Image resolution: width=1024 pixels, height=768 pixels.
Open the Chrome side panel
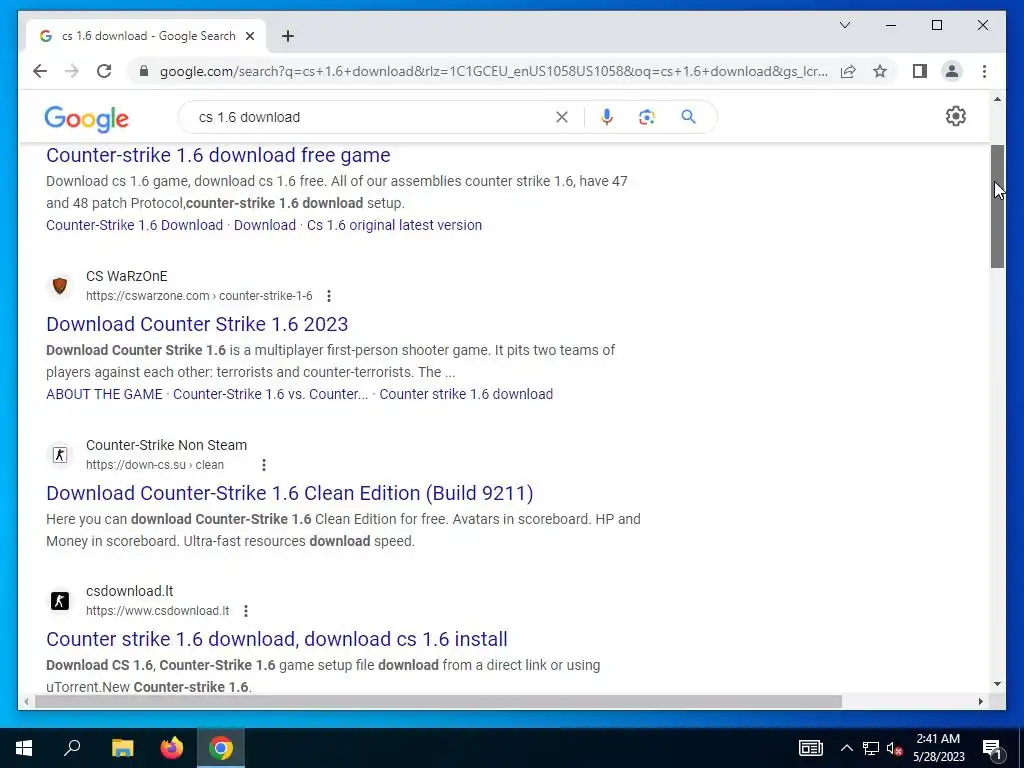[x=920, y=71]
